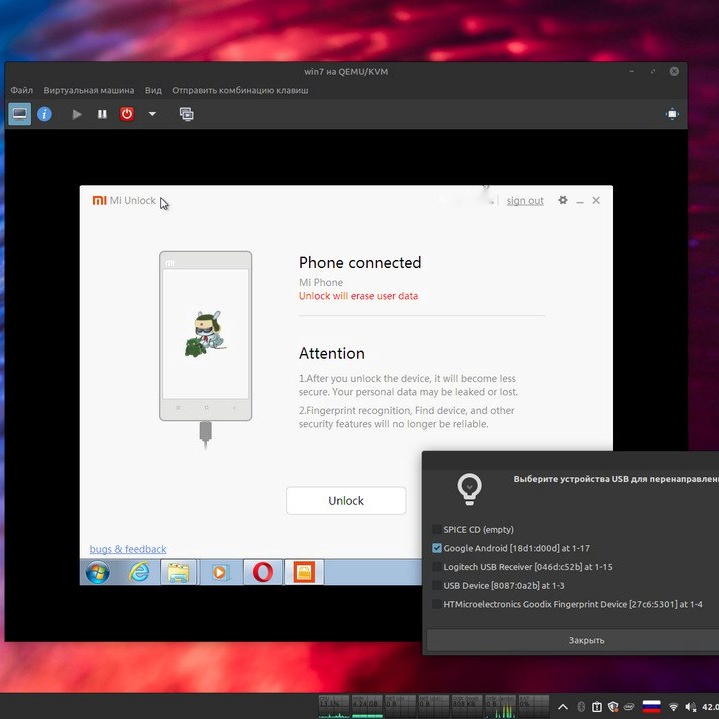Click the lightbulb icon in the USB dialog

(469, 489)
